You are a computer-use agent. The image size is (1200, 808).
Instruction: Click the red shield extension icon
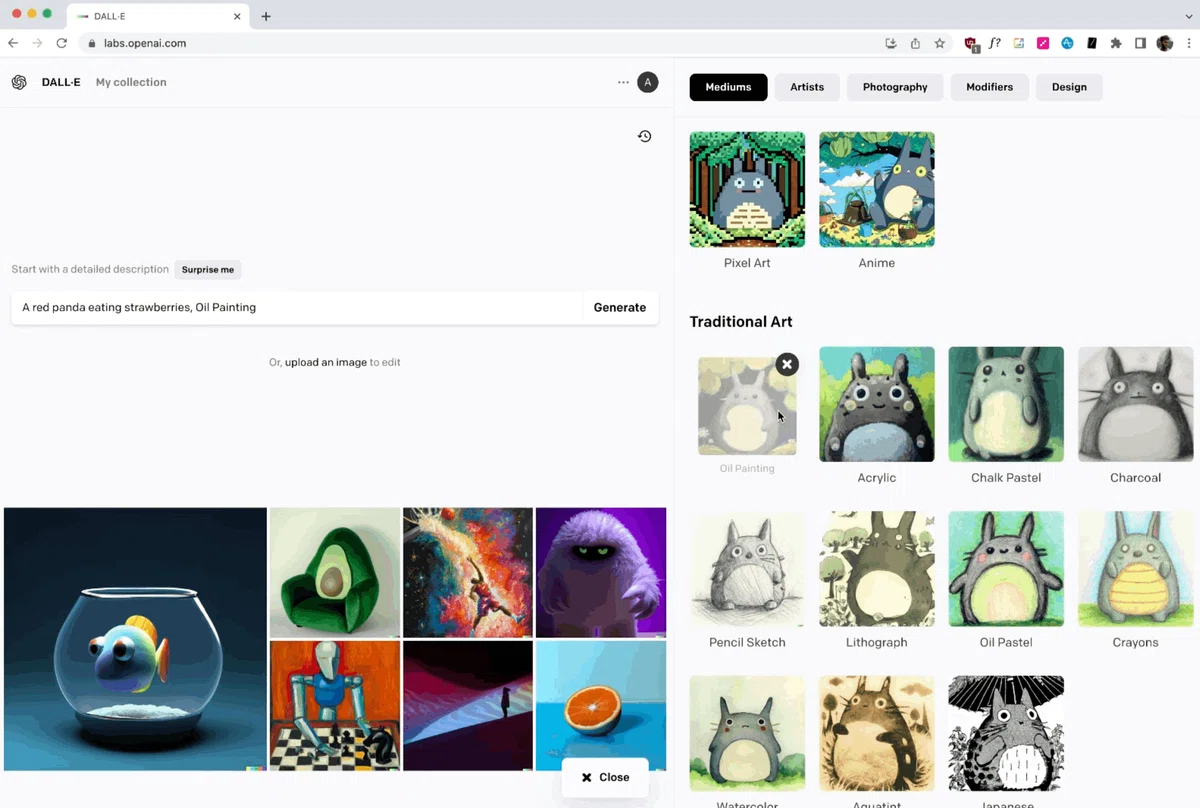pyautogui.click(x=971, y=43)
